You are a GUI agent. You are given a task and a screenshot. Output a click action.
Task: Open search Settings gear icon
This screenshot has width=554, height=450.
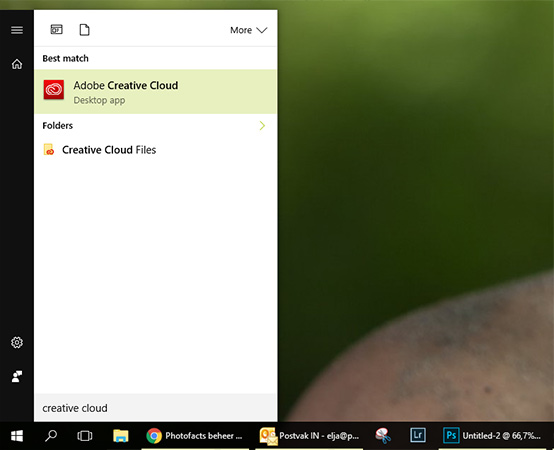[x=17, y=342]
